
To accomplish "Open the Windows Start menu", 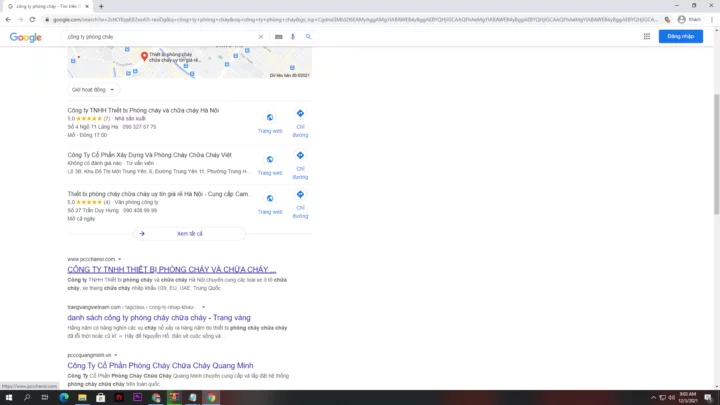I will [x=9, y=398].
